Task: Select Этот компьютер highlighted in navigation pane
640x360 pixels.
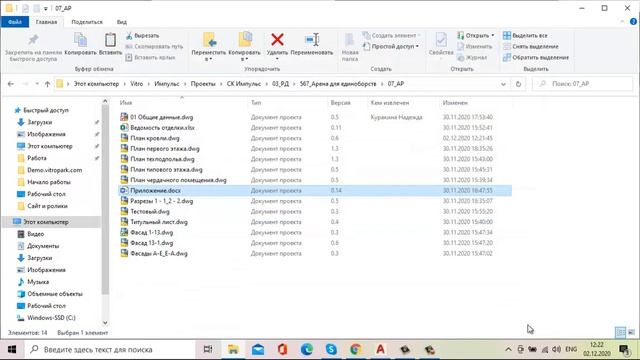Action: (x=46, y=222)
